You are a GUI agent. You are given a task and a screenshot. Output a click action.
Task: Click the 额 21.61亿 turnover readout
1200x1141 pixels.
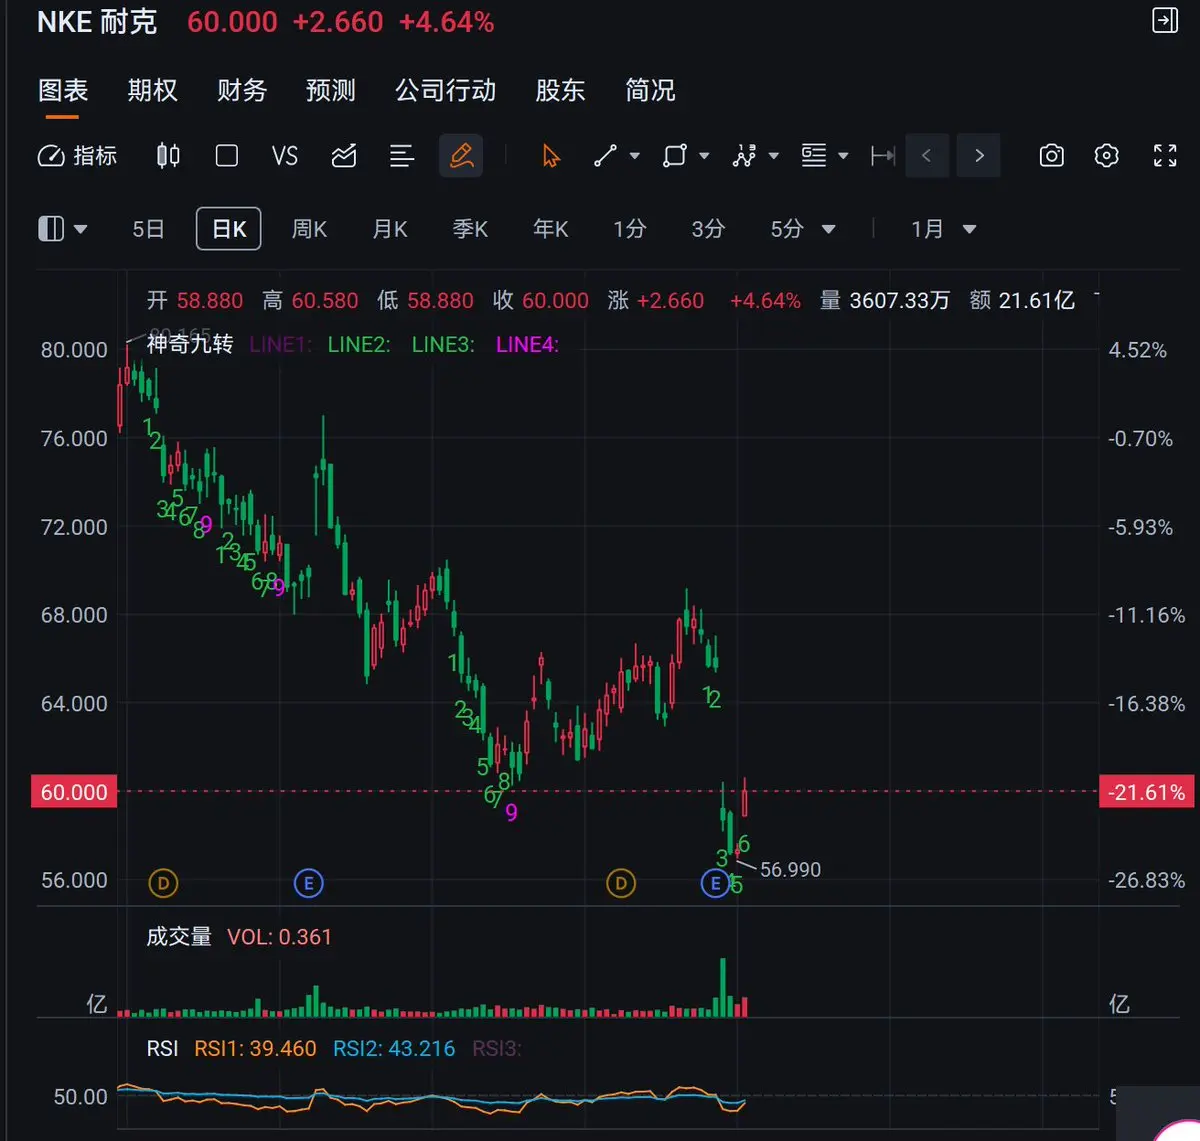pyautogui.click(x=1022, y=300)
